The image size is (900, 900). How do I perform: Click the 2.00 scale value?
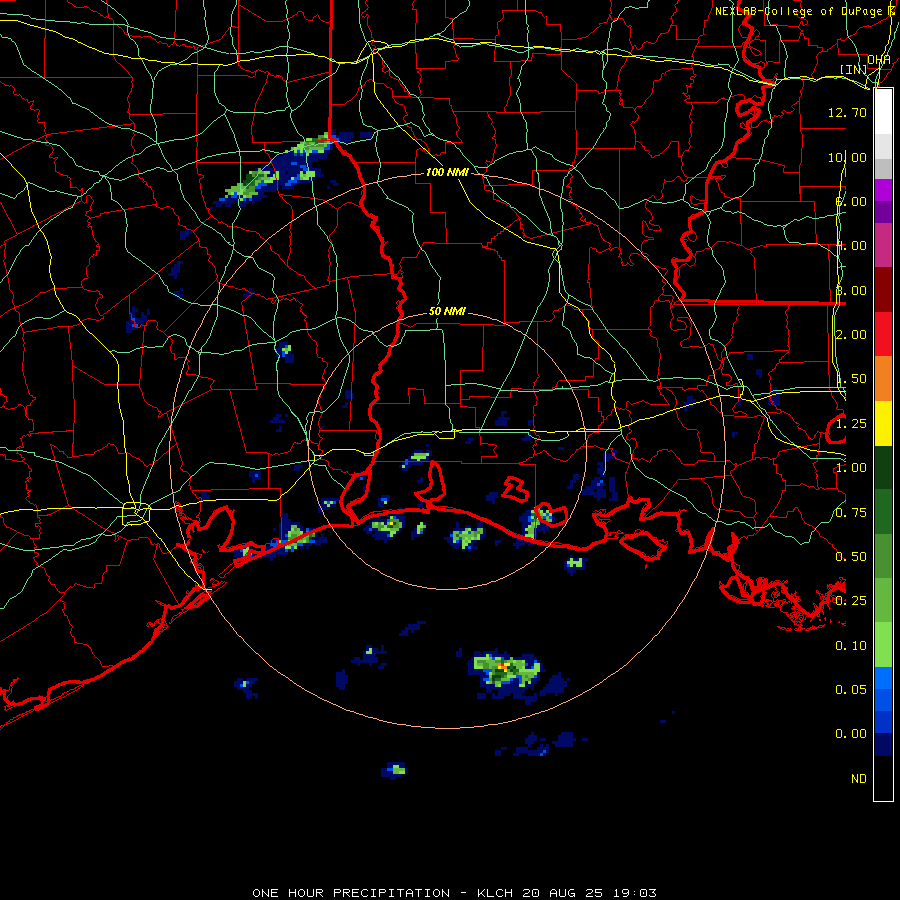point(851,335)
